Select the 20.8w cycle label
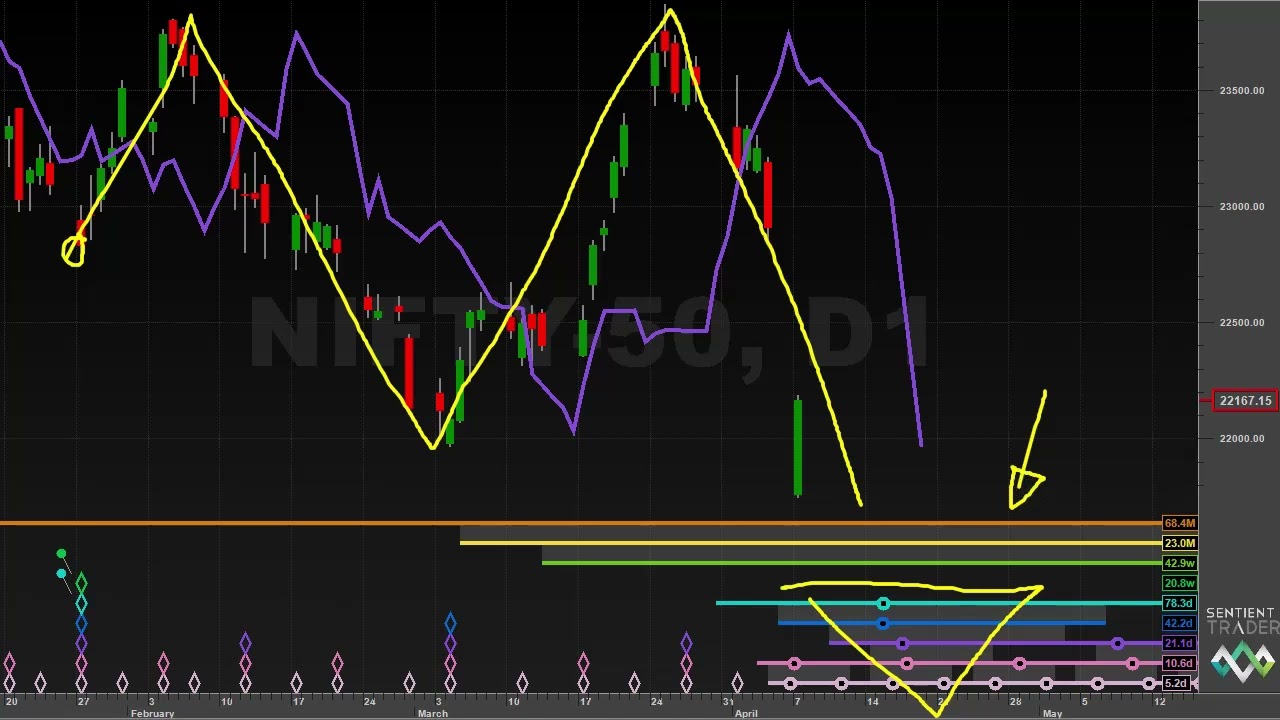The height and width of the screenshot is (720, 1280). [1179, 583]
